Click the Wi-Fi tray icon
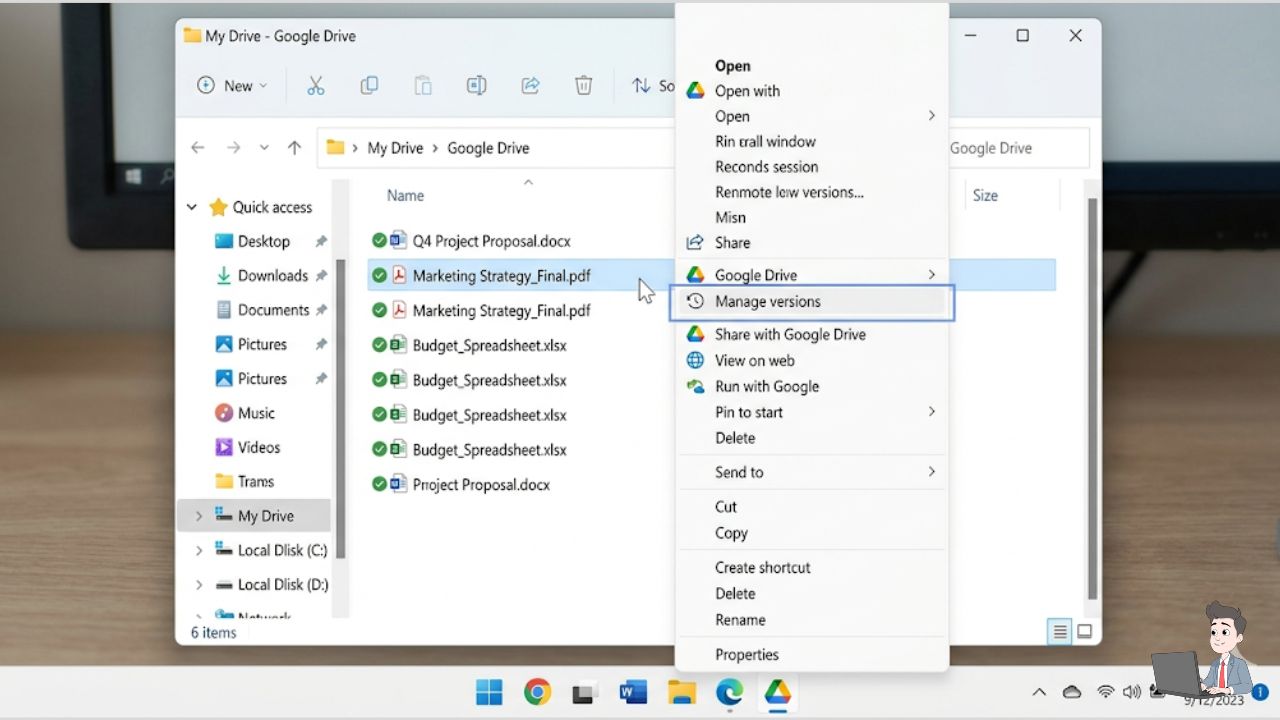The image size is (1280, 720). (x=1106, y=692)
